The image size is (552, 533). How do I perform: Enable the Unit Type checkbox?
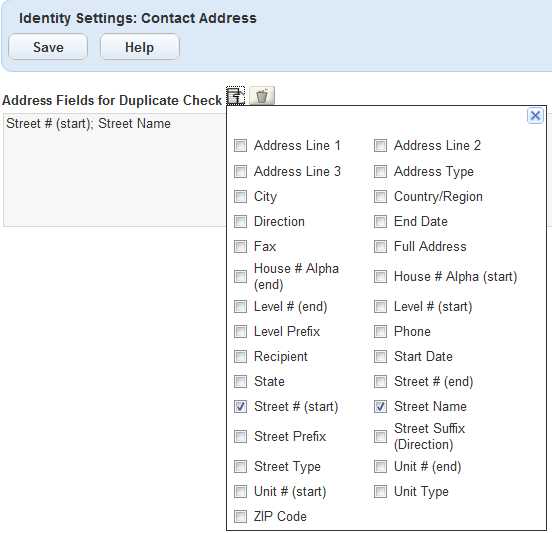380,491
